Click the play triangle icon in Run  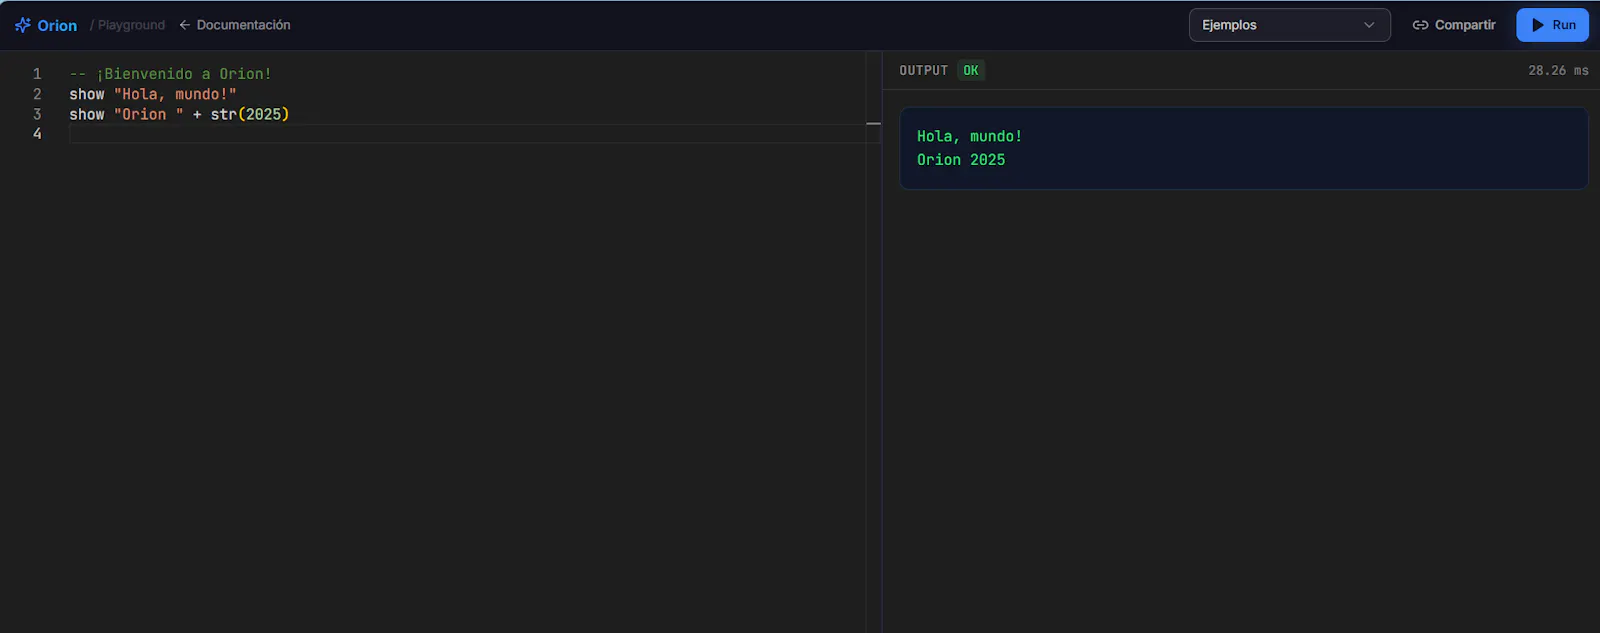click(x=1538, y=25)
